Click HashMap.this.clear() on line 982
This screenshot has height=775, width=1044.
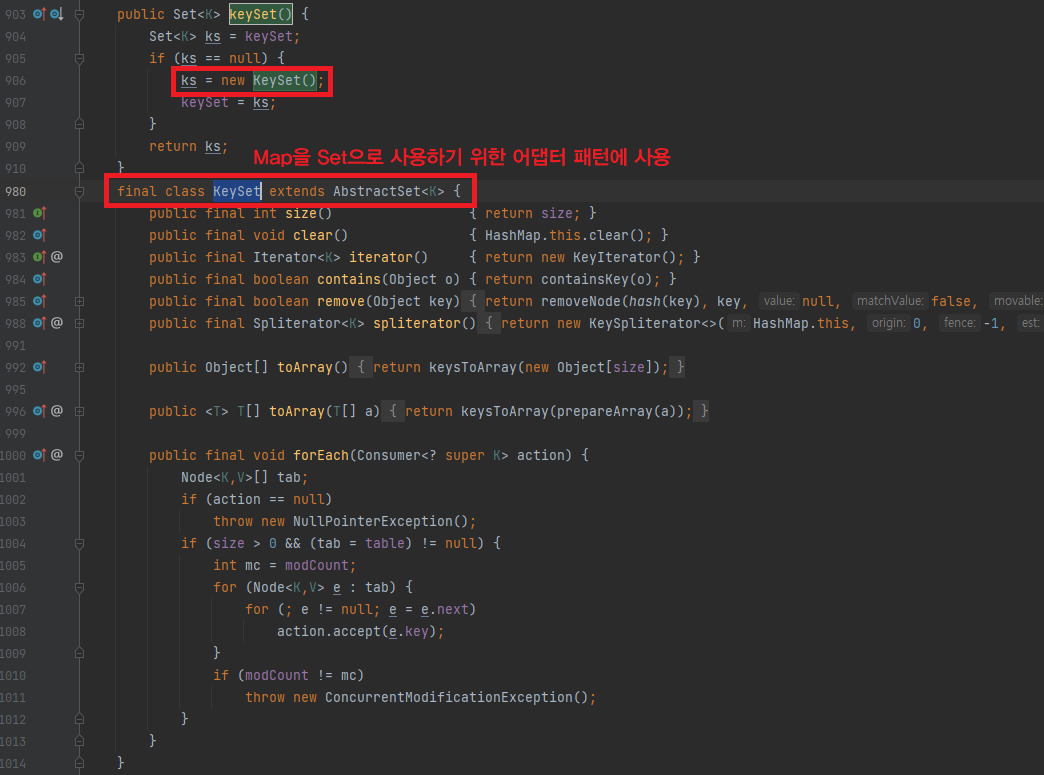coord(564,235)
